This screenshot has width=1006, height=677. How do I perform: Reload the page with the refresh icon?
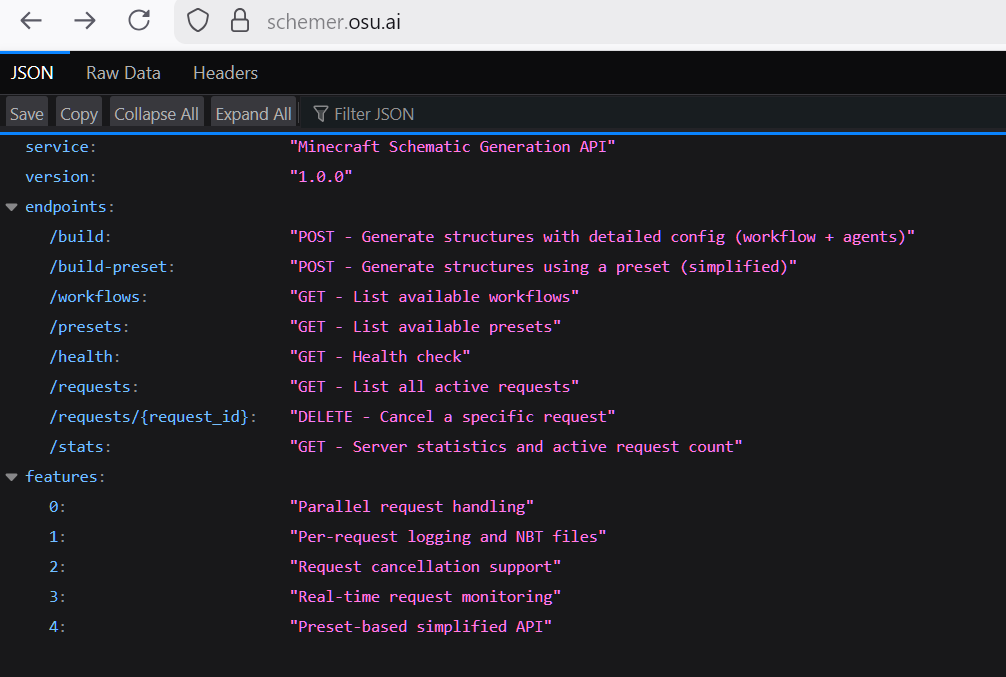[139, 21]
